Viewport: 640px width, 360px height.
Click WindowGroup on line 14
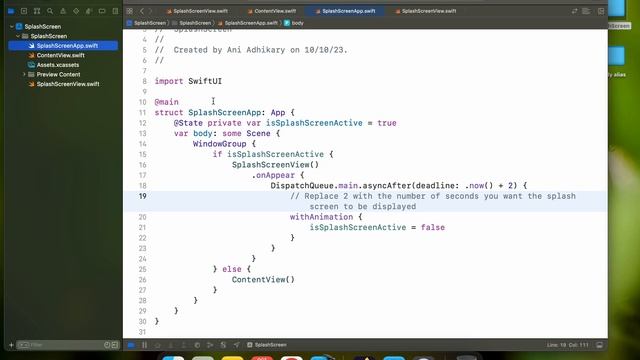pos(220,144)
